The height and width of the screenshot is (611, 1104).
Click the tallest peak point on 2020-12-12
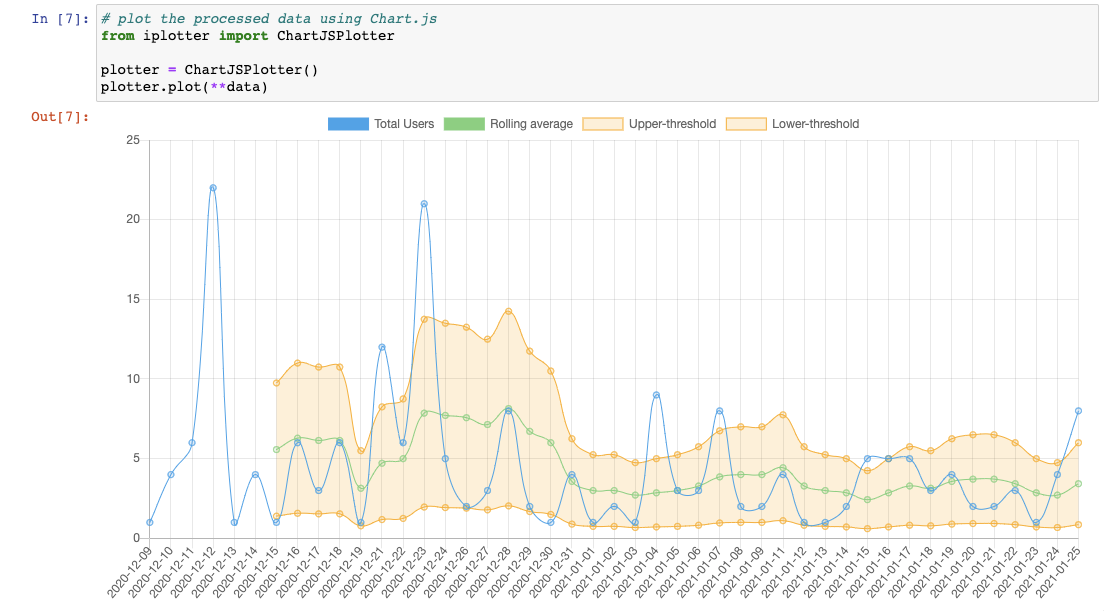point(212,187)
